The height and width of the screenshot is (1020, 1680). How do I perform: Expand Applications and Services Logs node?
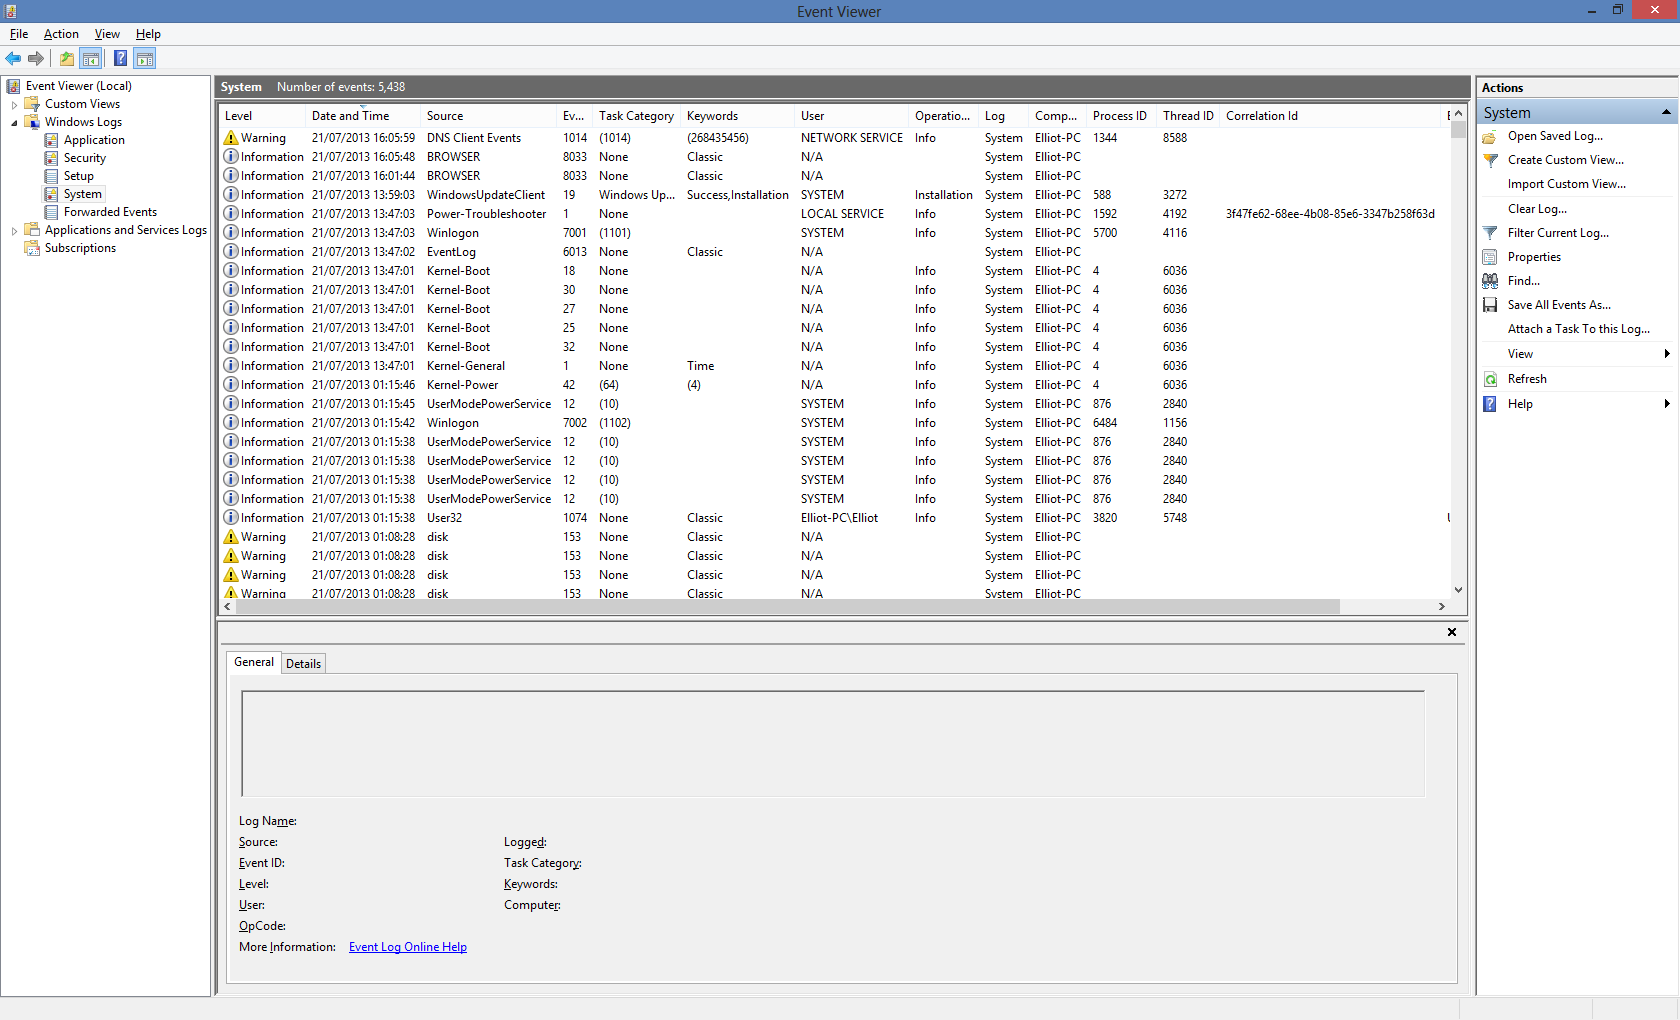14,231
